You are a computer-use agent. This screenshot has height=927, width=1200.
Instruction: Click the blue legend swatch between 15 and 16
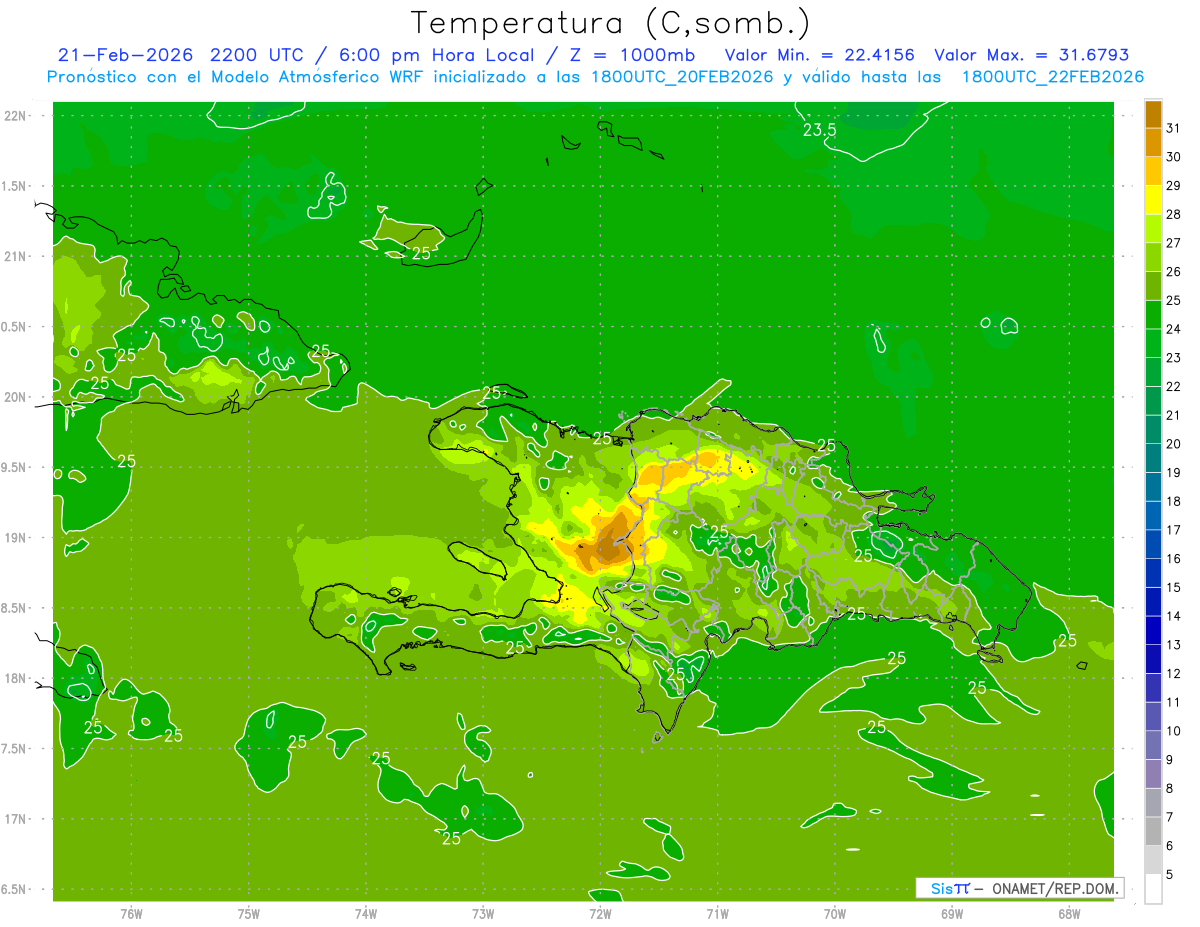1153,573
